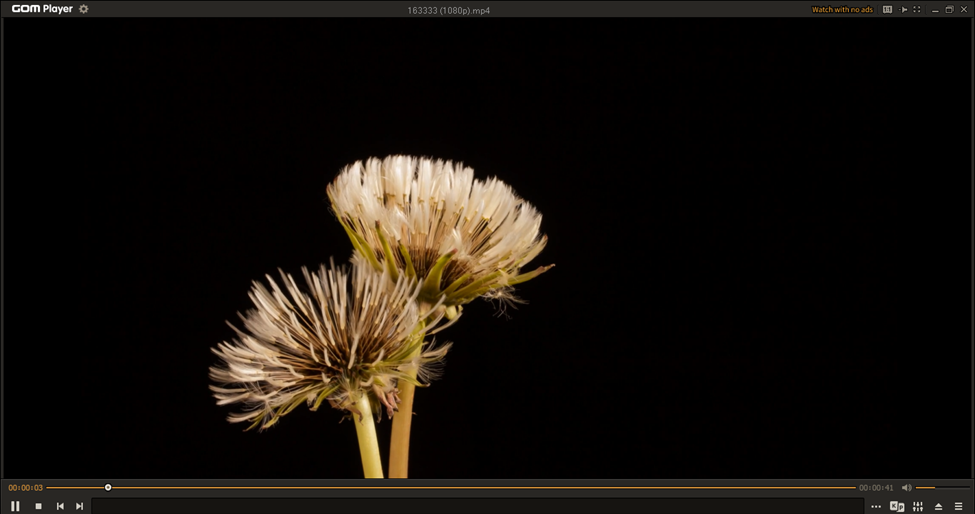
Task: Open the playlist hamburger icon
Action: point(958,507)
